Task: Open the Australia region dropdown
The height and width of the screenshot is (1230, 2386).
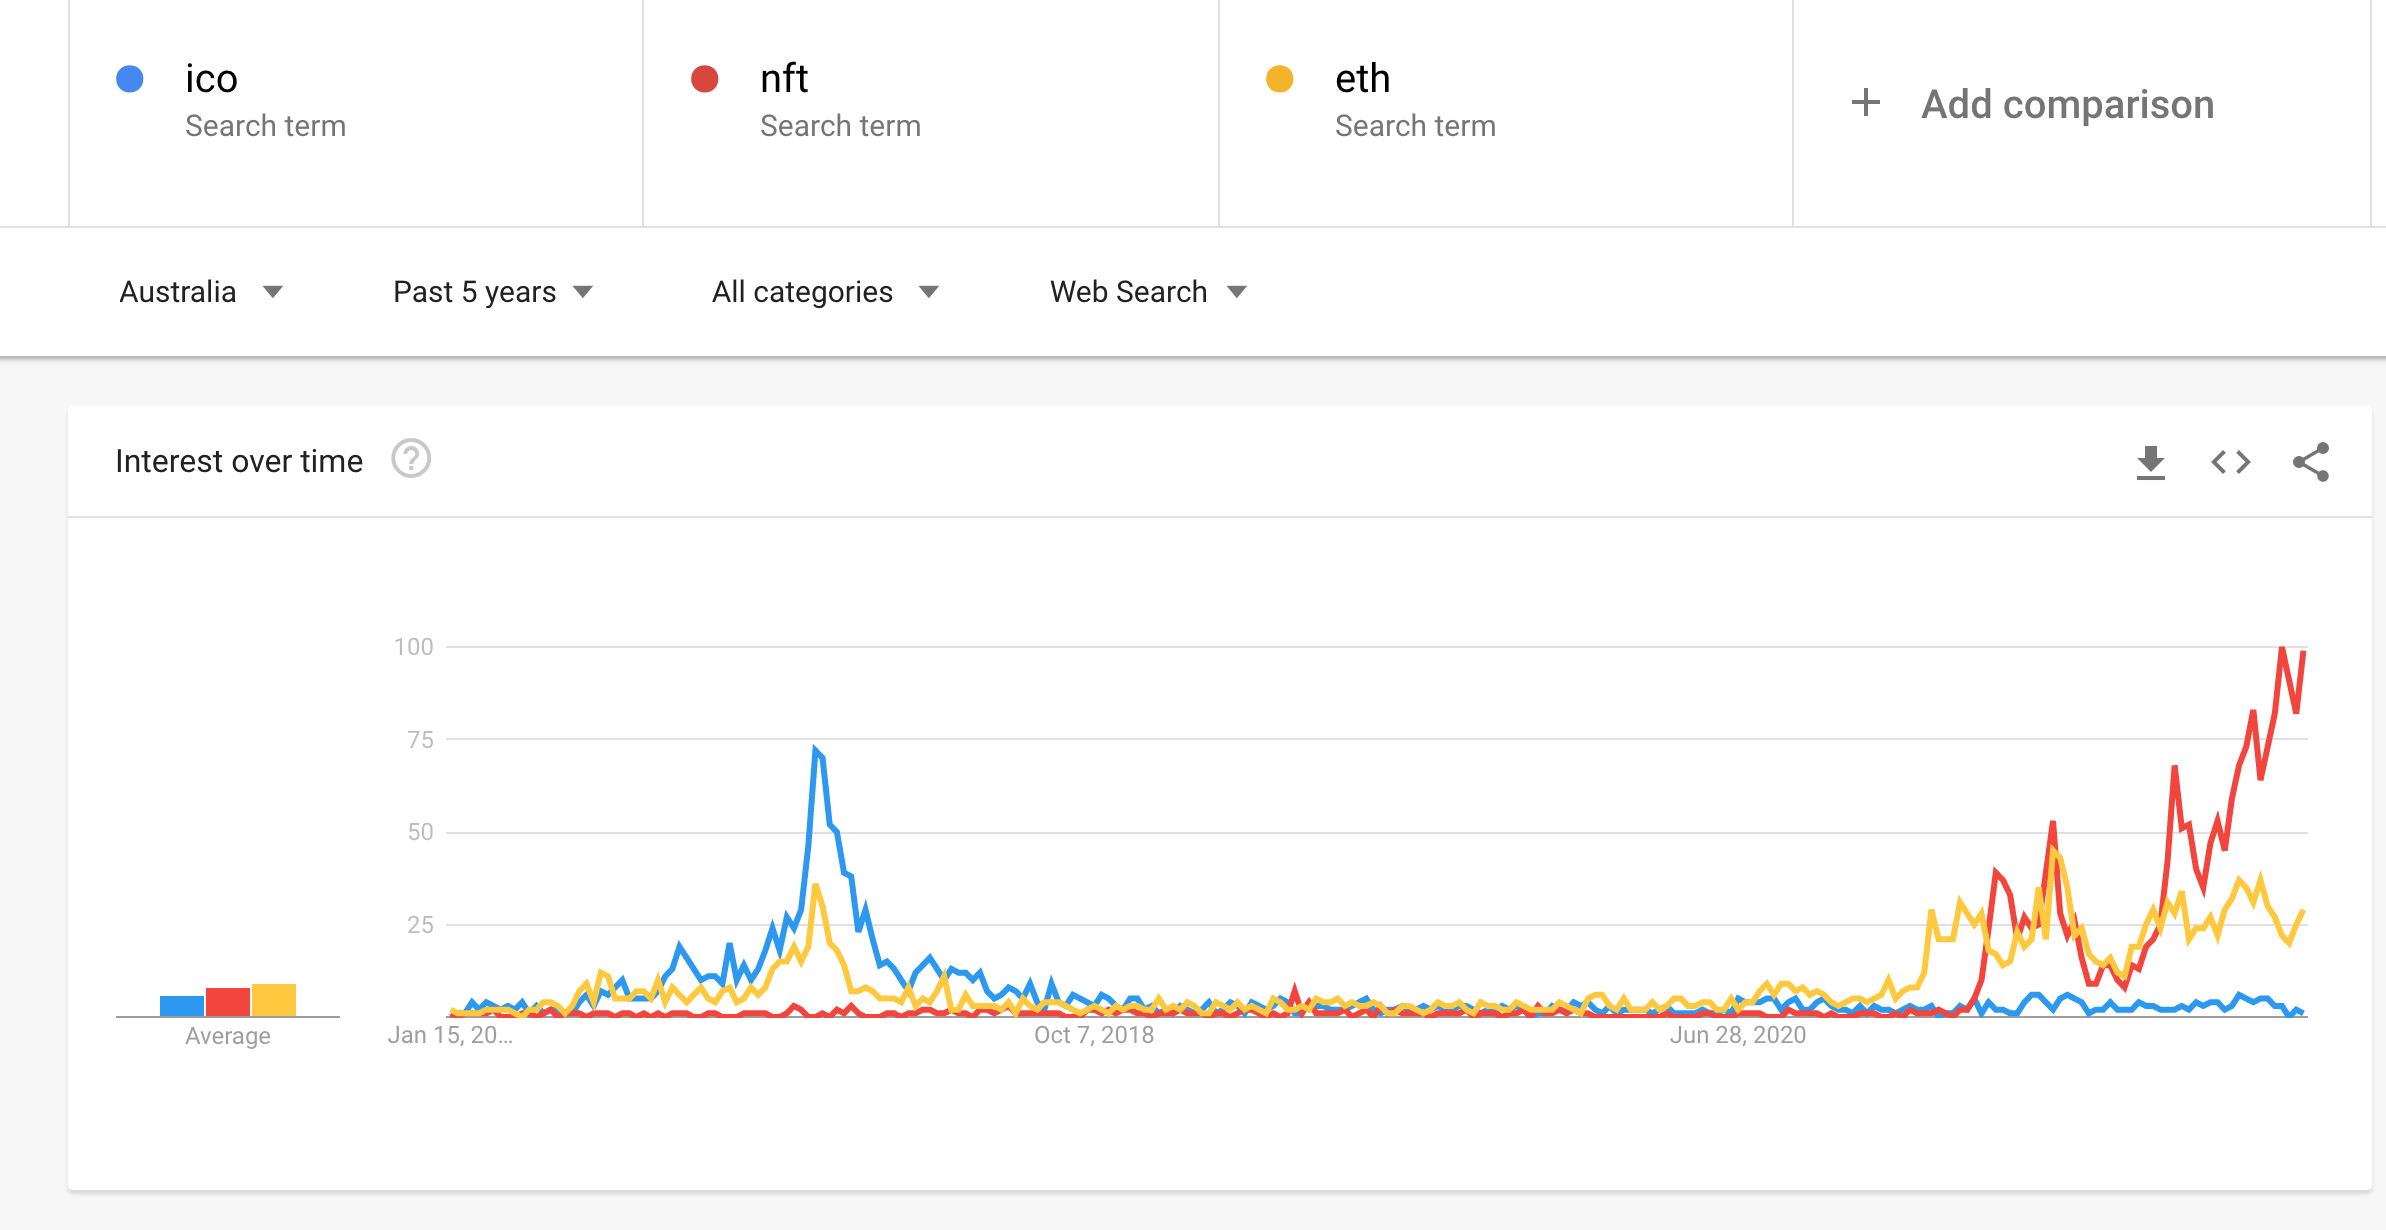Action: tap(201, 292)
